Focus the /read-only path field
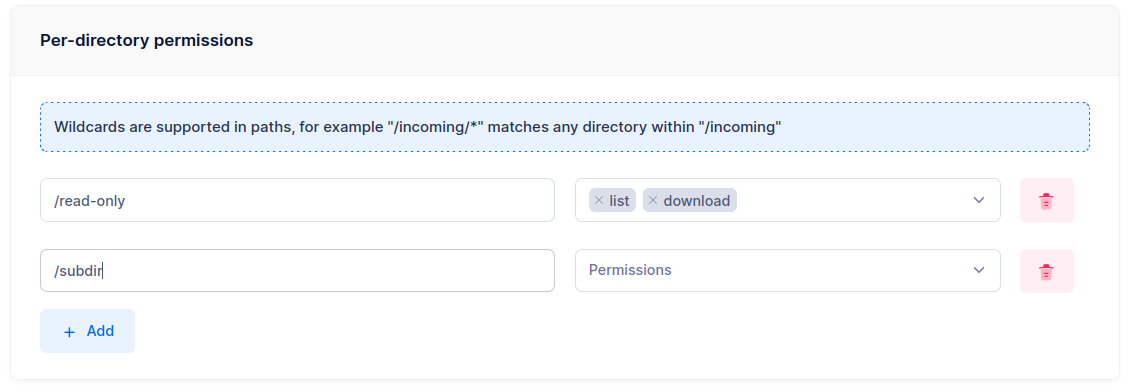The image size is (1131, 390). click(297, 200)
